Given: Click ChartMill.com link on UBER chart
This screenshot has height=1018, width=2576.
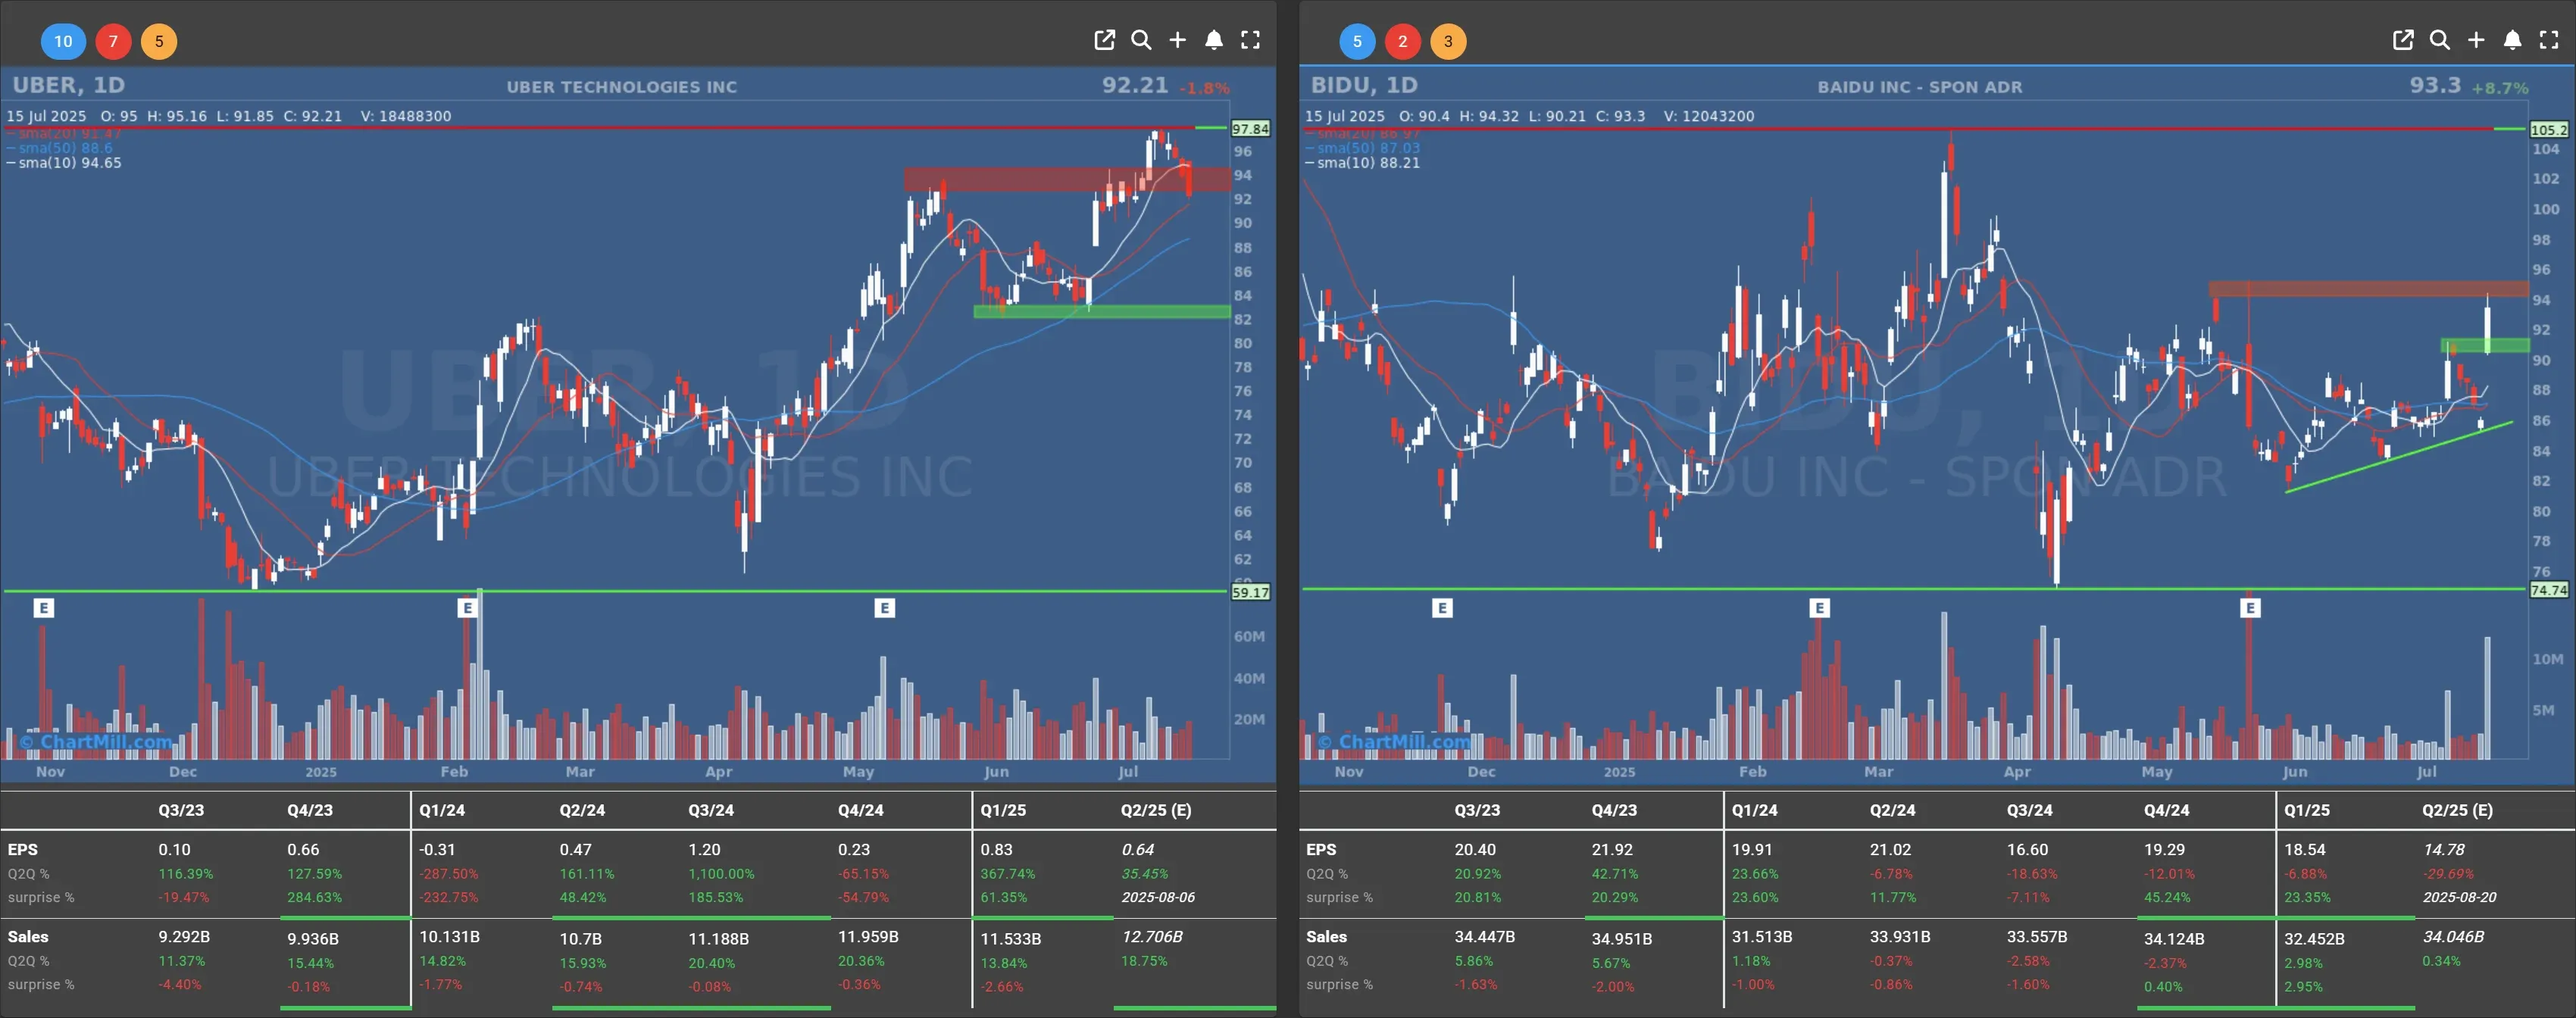Looking at the screenshot, I should 96,741.
